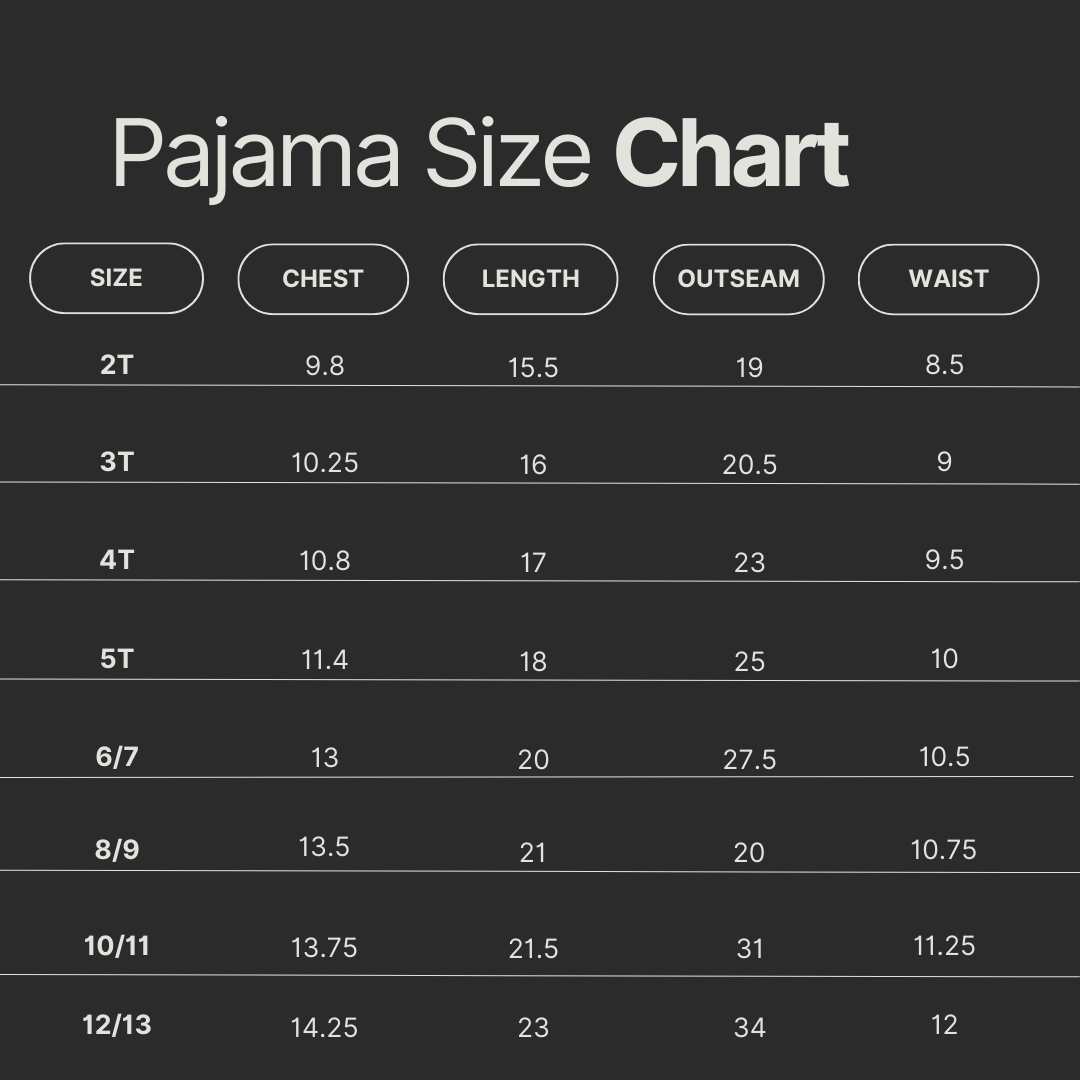
Task: Select the 4T size row label
Action: 116,560
